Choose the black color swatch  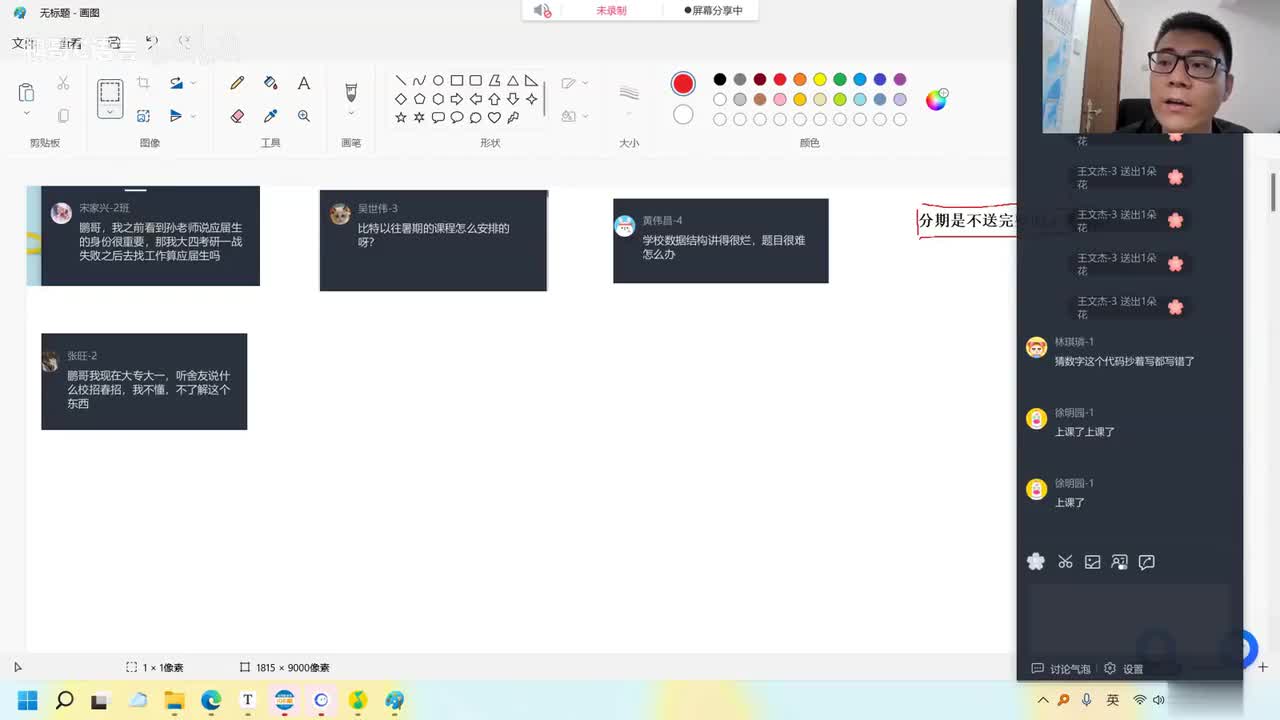pos(720,79)
